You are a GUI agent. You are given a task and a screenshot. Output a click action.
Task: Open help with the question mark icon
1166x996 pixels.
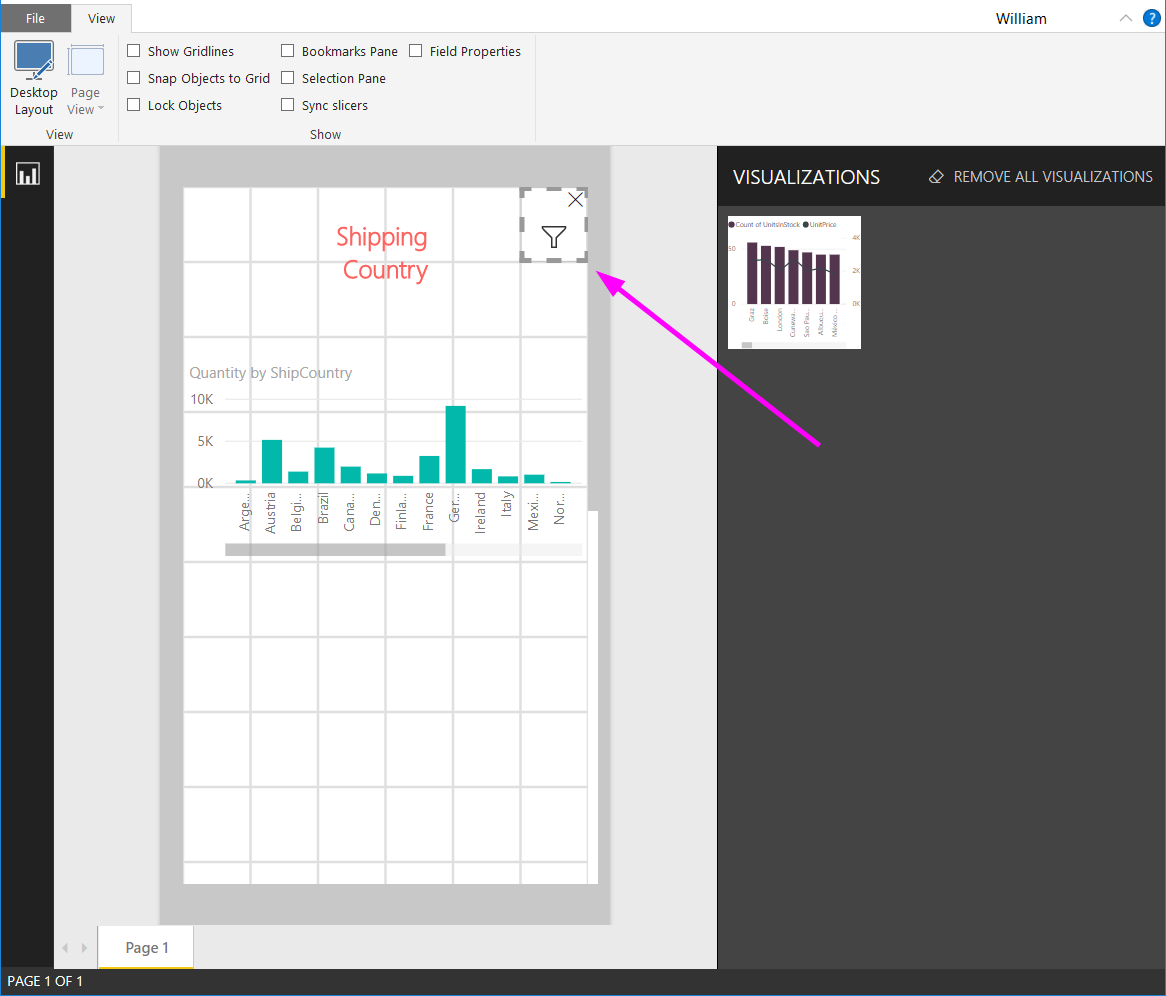pyautogui.click(x=1151, y=19)
